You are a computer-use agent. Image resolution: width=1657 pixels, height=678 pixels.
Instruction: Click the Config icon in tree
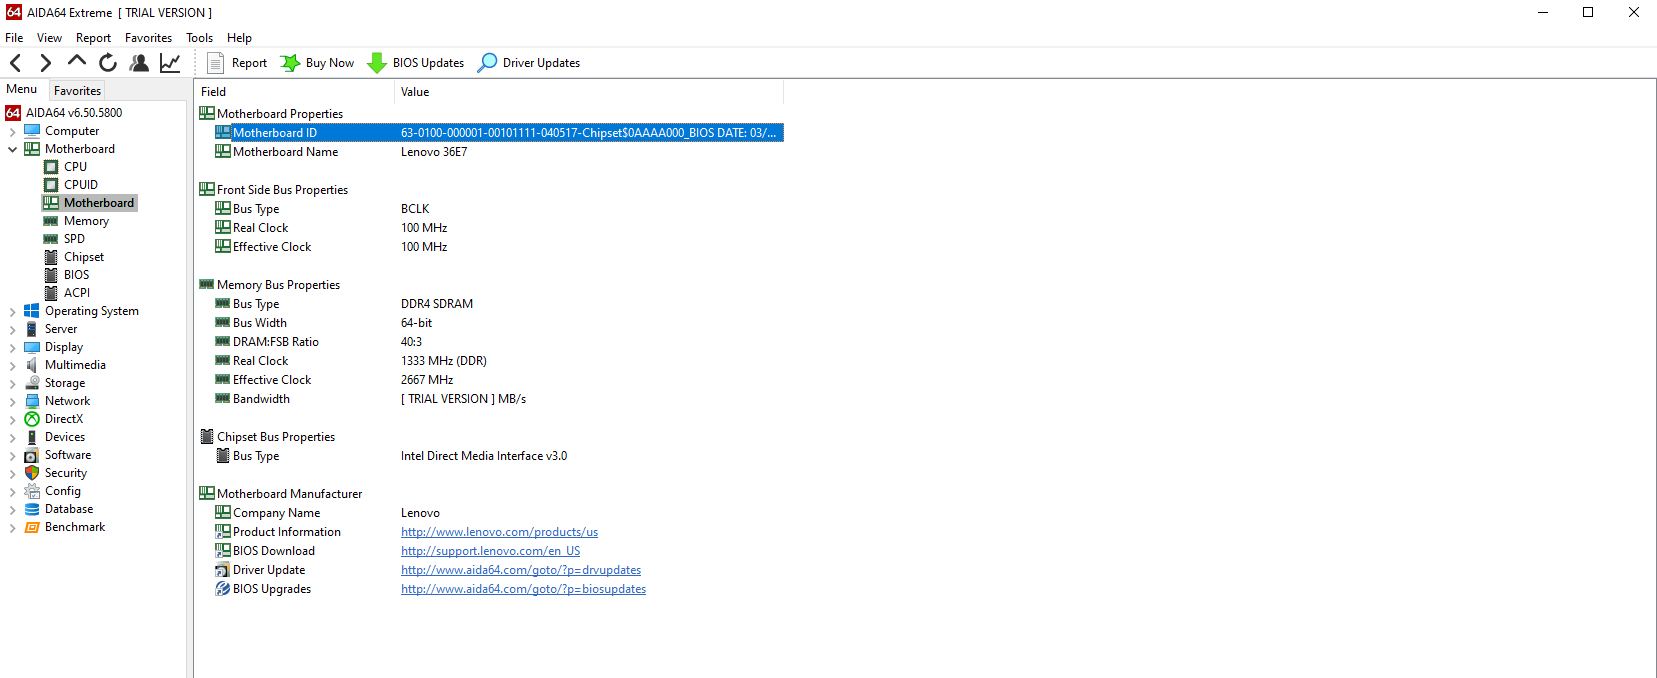(32, 491)
